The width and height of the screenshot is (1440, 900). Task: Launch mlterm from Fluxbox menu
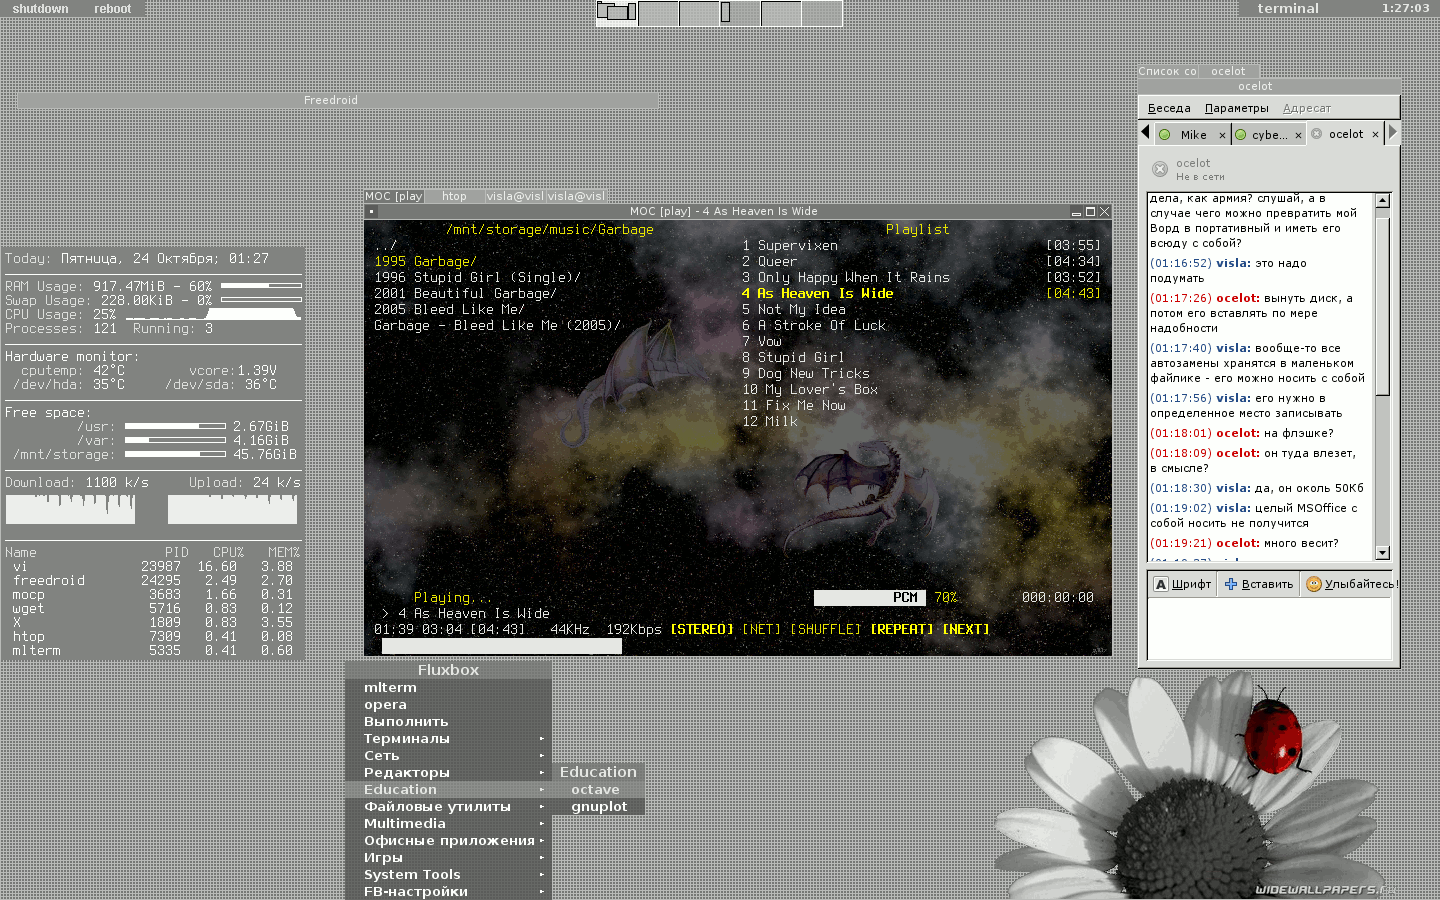tap(448, 688)
